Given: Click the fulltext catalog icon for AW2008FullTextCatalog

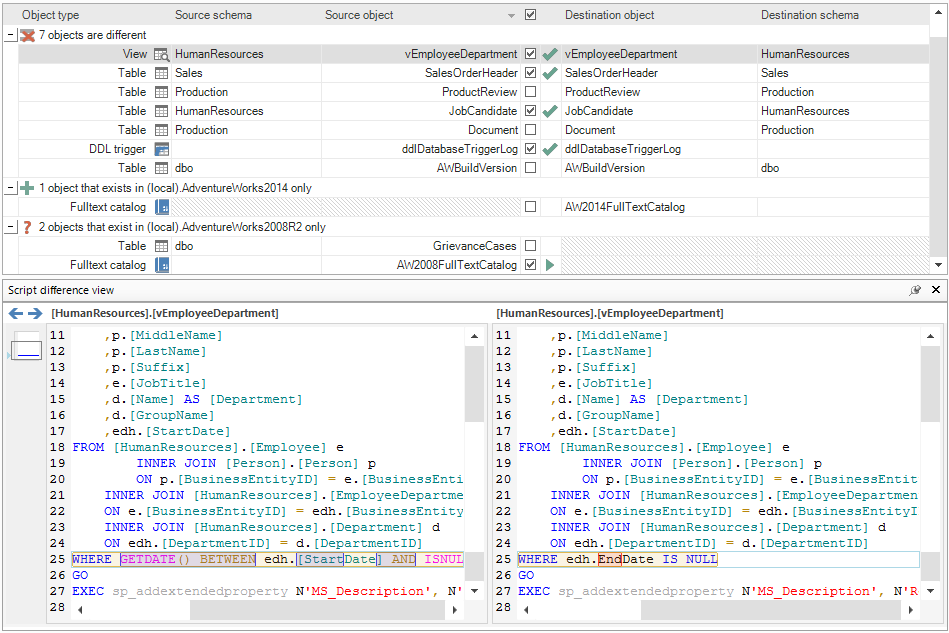Looking at the screenshot, I should click(162, 265).
